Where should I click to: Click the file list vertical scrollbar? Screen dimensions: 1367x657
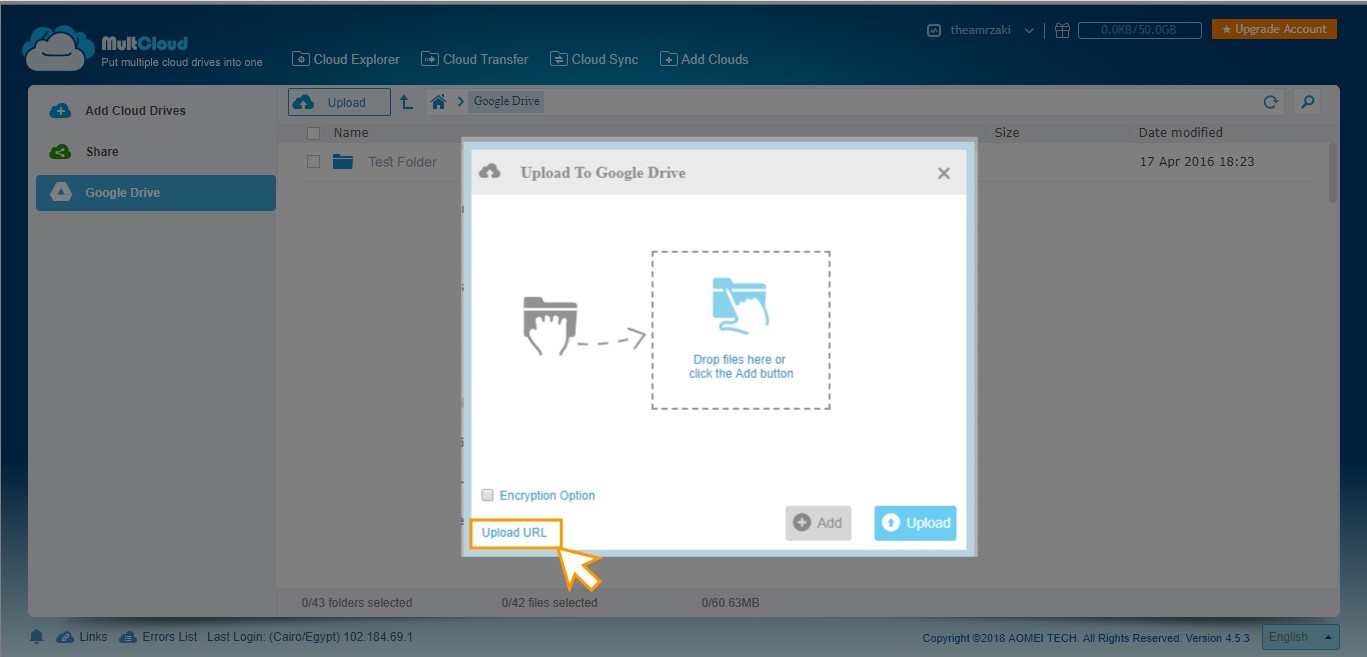pos(1333,173)
